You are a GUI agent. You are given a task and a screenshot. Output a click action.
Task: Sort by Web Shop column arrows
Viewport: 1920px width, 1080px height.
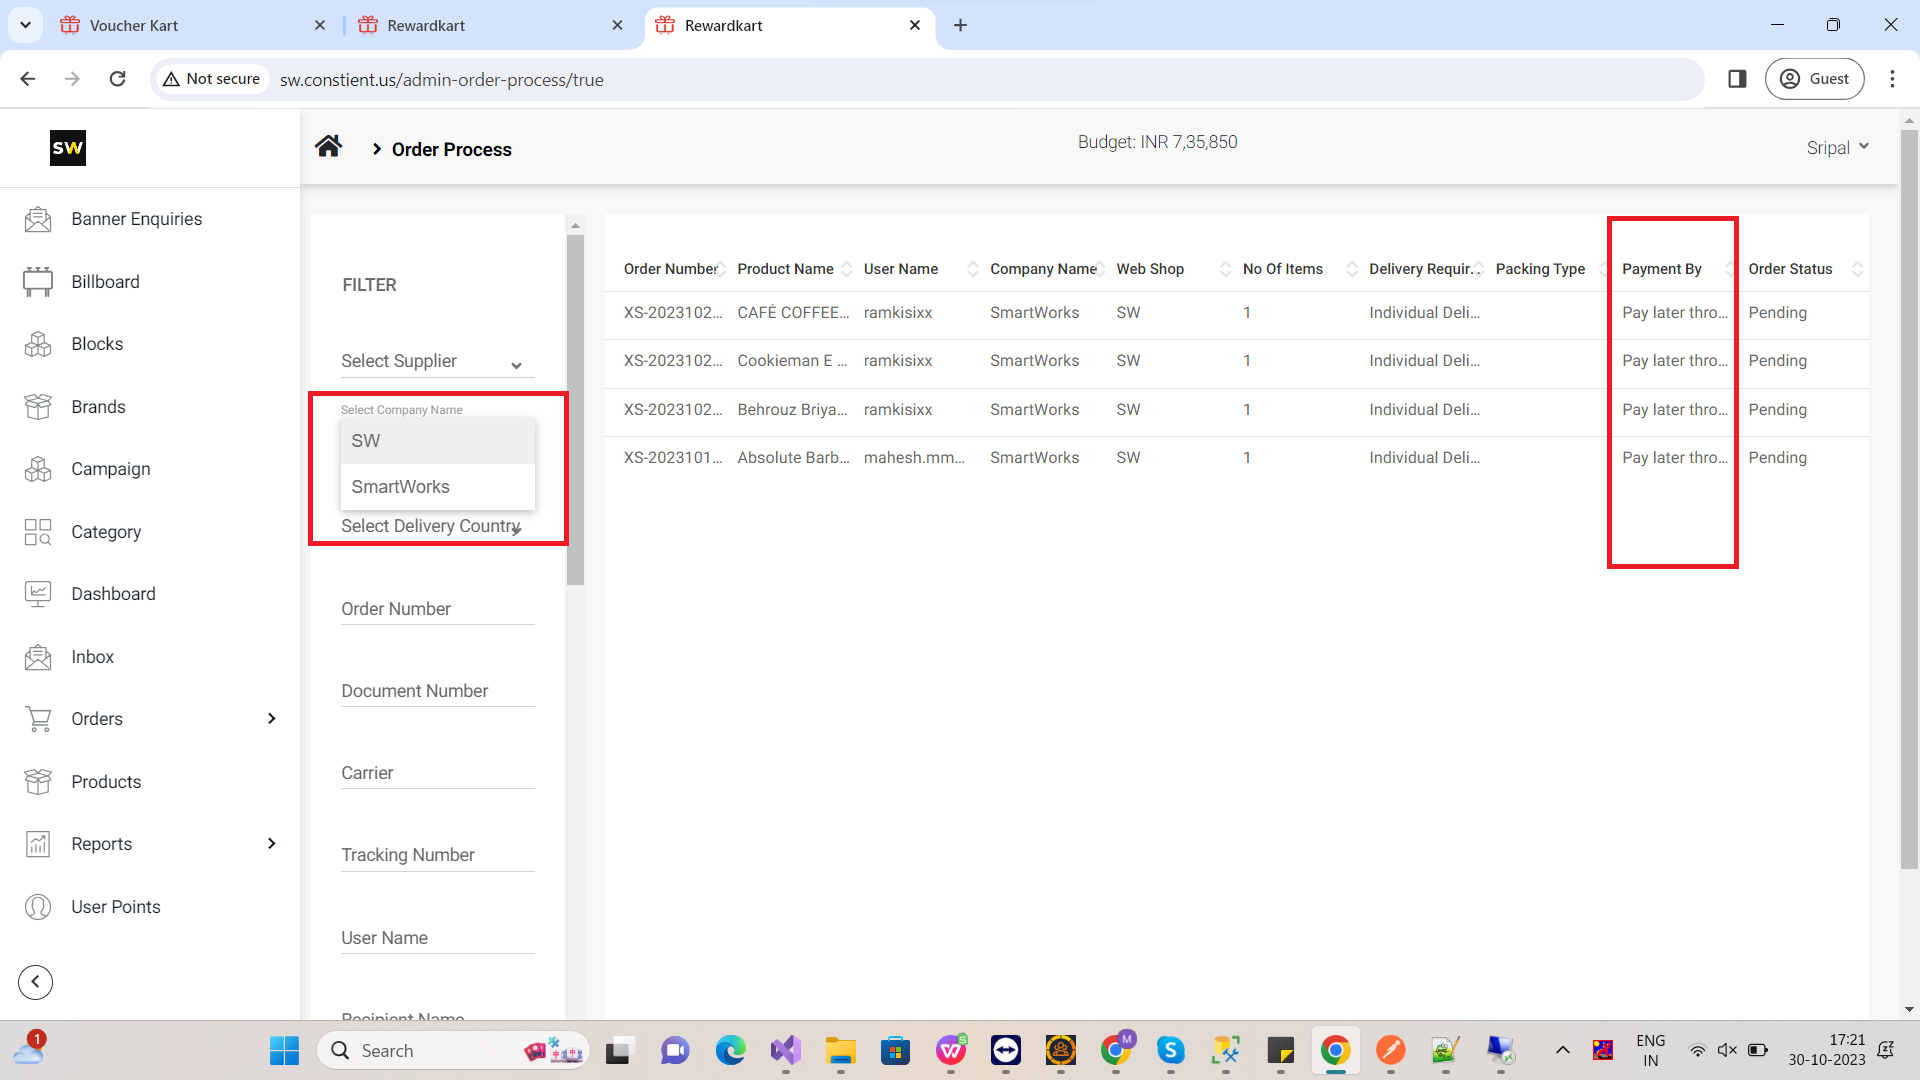1226,269
